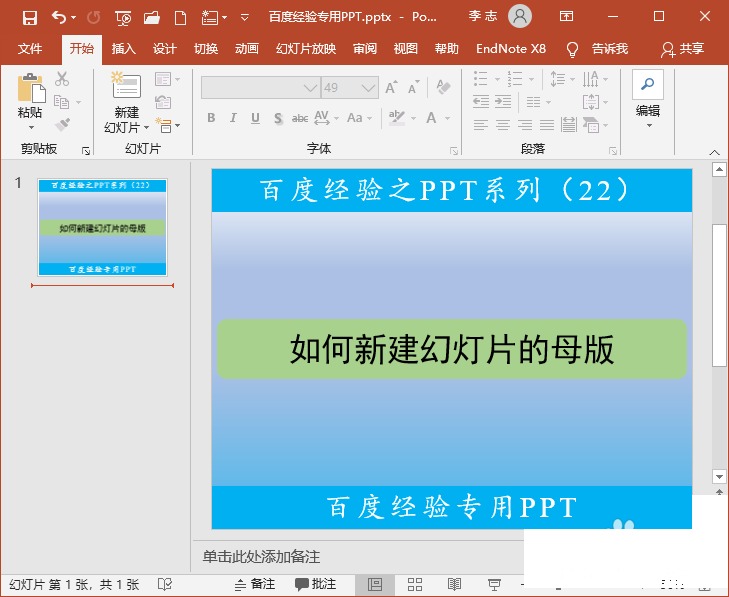
Task: Open the EndNote X8 tab
Action: click(x=510, y=48)
